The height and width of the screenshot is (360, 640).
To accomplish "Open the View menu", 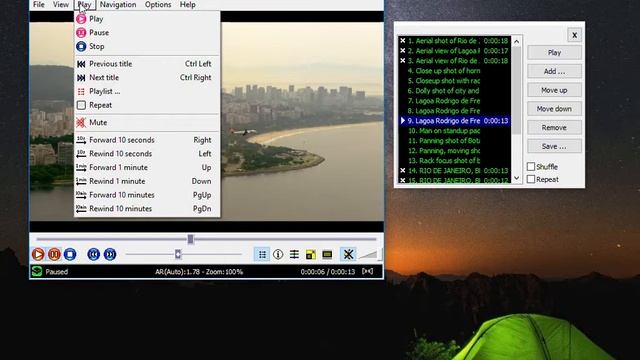I will [61, 4].
